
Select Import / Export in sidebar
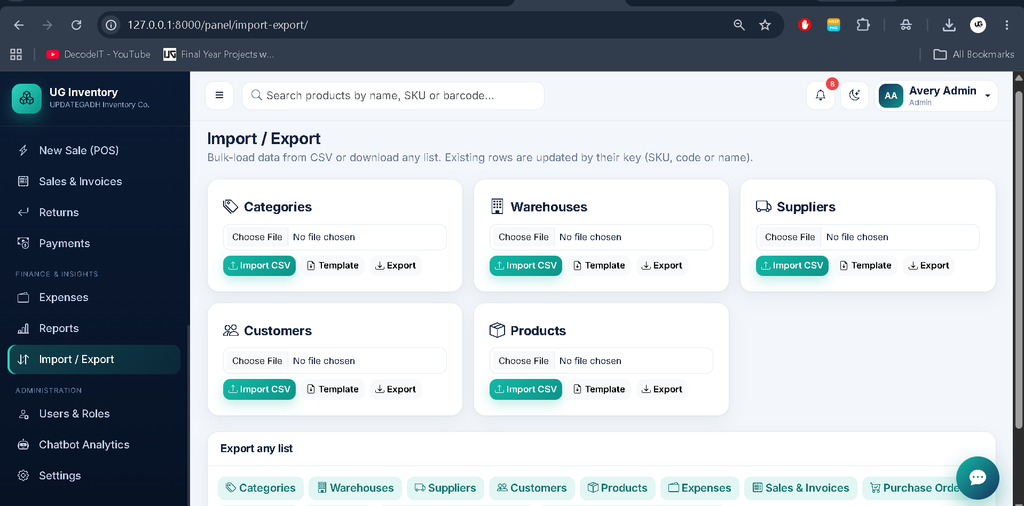click(x=94, y=359)
